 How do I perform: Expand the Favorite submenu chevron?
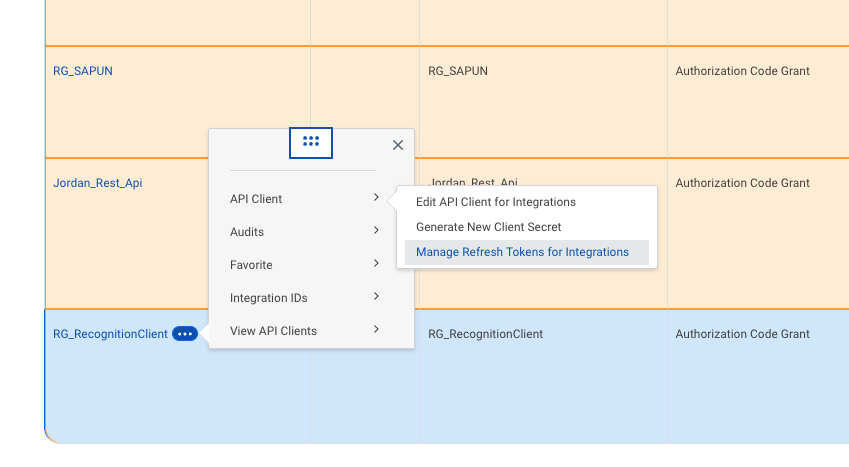376,264
